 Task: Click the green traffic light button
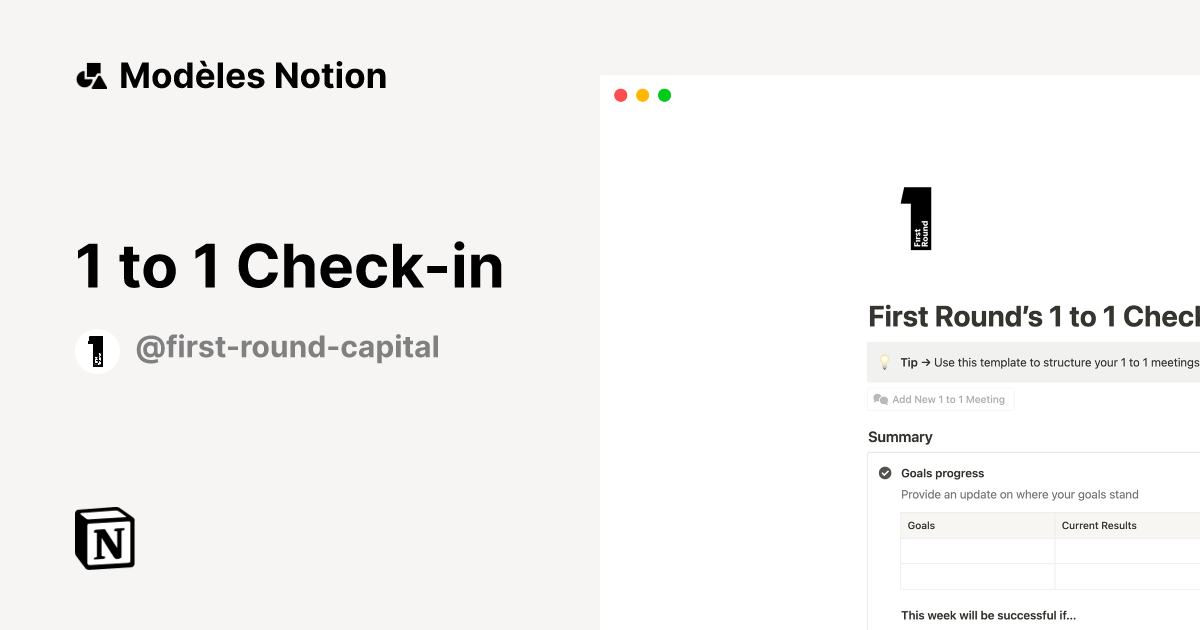(664, 95)
